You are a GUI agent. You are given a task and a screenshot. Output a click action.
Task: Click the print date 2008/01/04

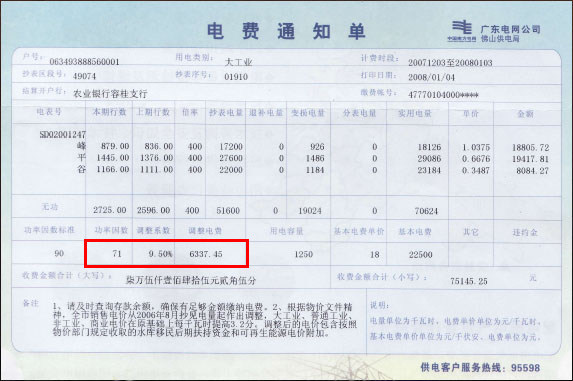coord(432,77)
